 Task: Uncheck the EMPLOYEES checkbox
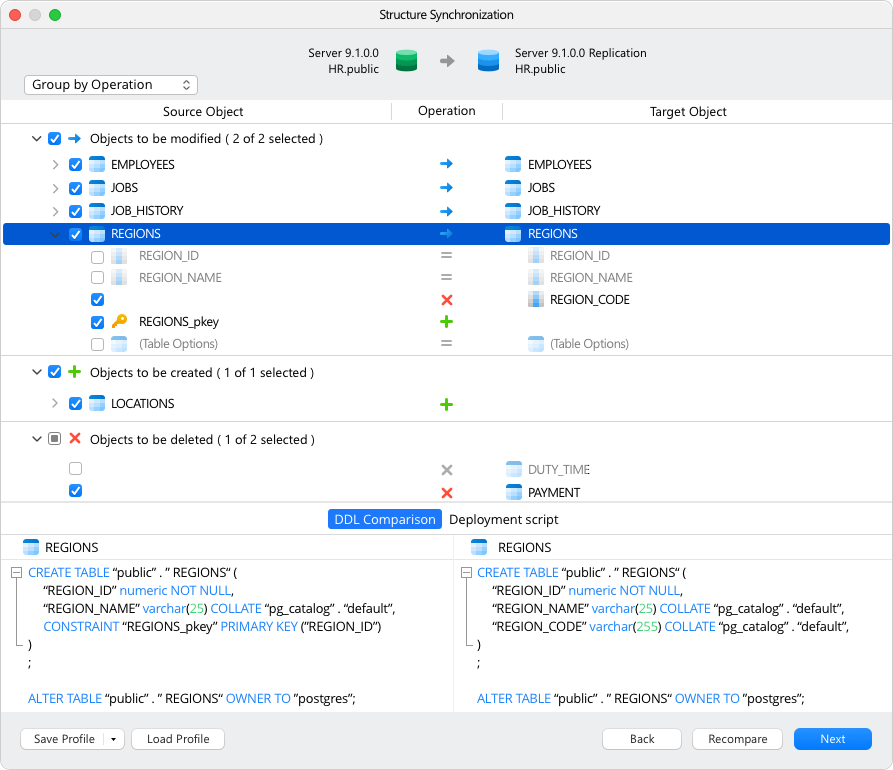tap(75, 165)
